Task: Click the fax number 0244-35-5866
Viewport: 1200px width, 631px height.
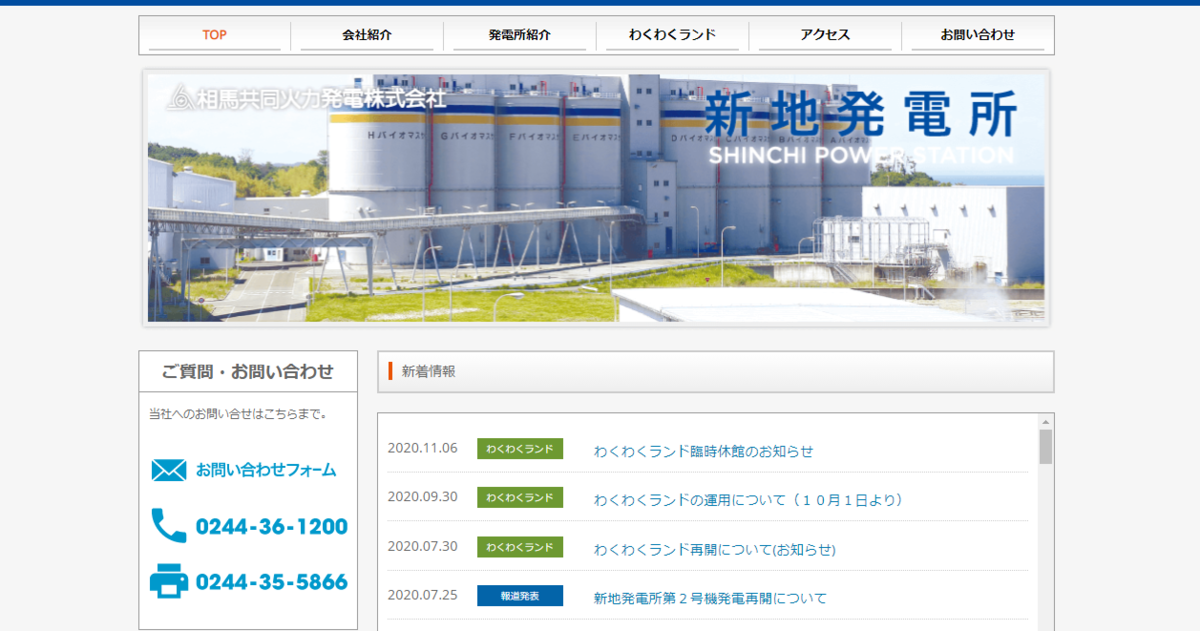Action: pyautogui.click(x=272, y=582)
